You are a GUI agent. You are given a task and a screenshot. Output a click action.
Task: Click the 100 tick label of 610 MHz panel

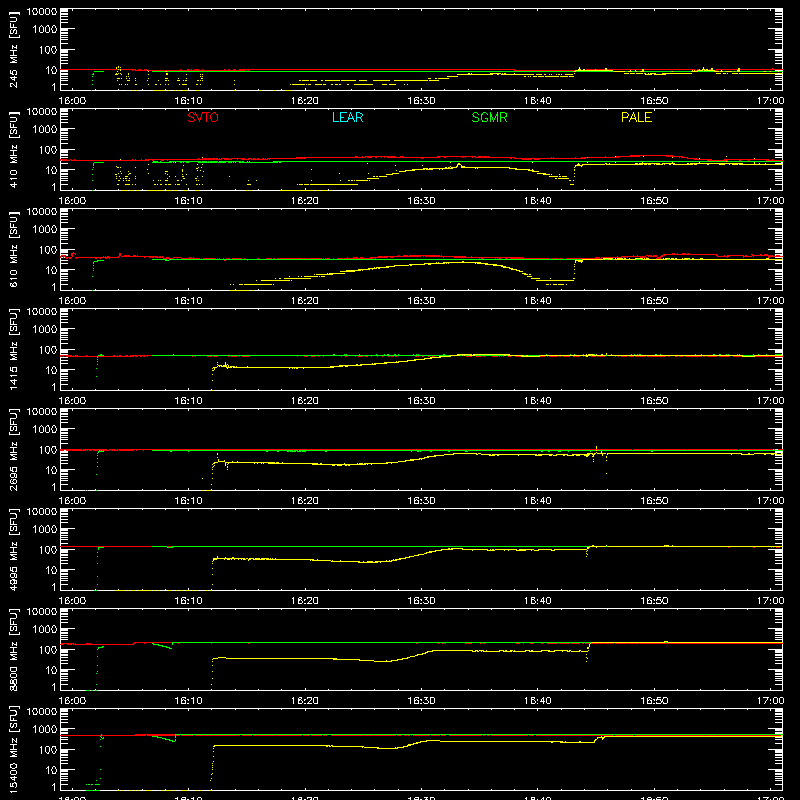(x=48, y=249)
